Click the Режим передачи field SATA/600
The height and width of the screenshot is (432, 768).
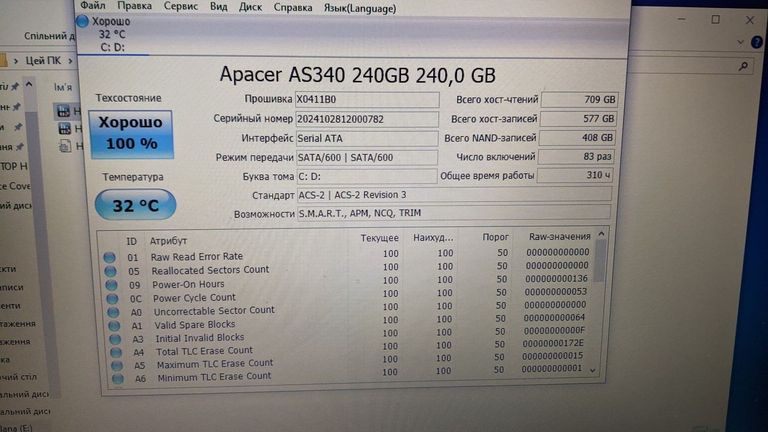367,157
